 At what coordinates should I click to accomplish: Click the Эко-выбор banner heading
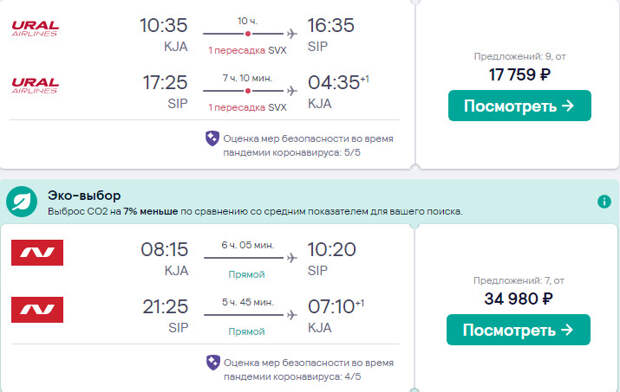(x=84, y=195)
